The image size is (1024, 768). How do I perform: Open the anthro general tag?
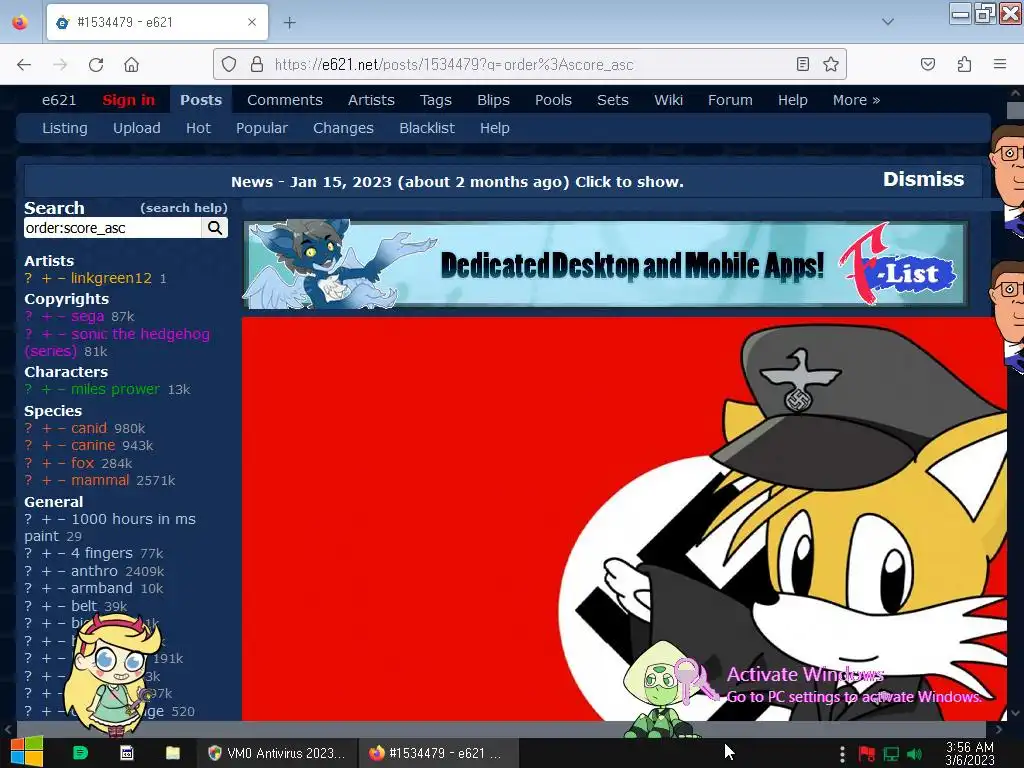click(x=94, y=571)
